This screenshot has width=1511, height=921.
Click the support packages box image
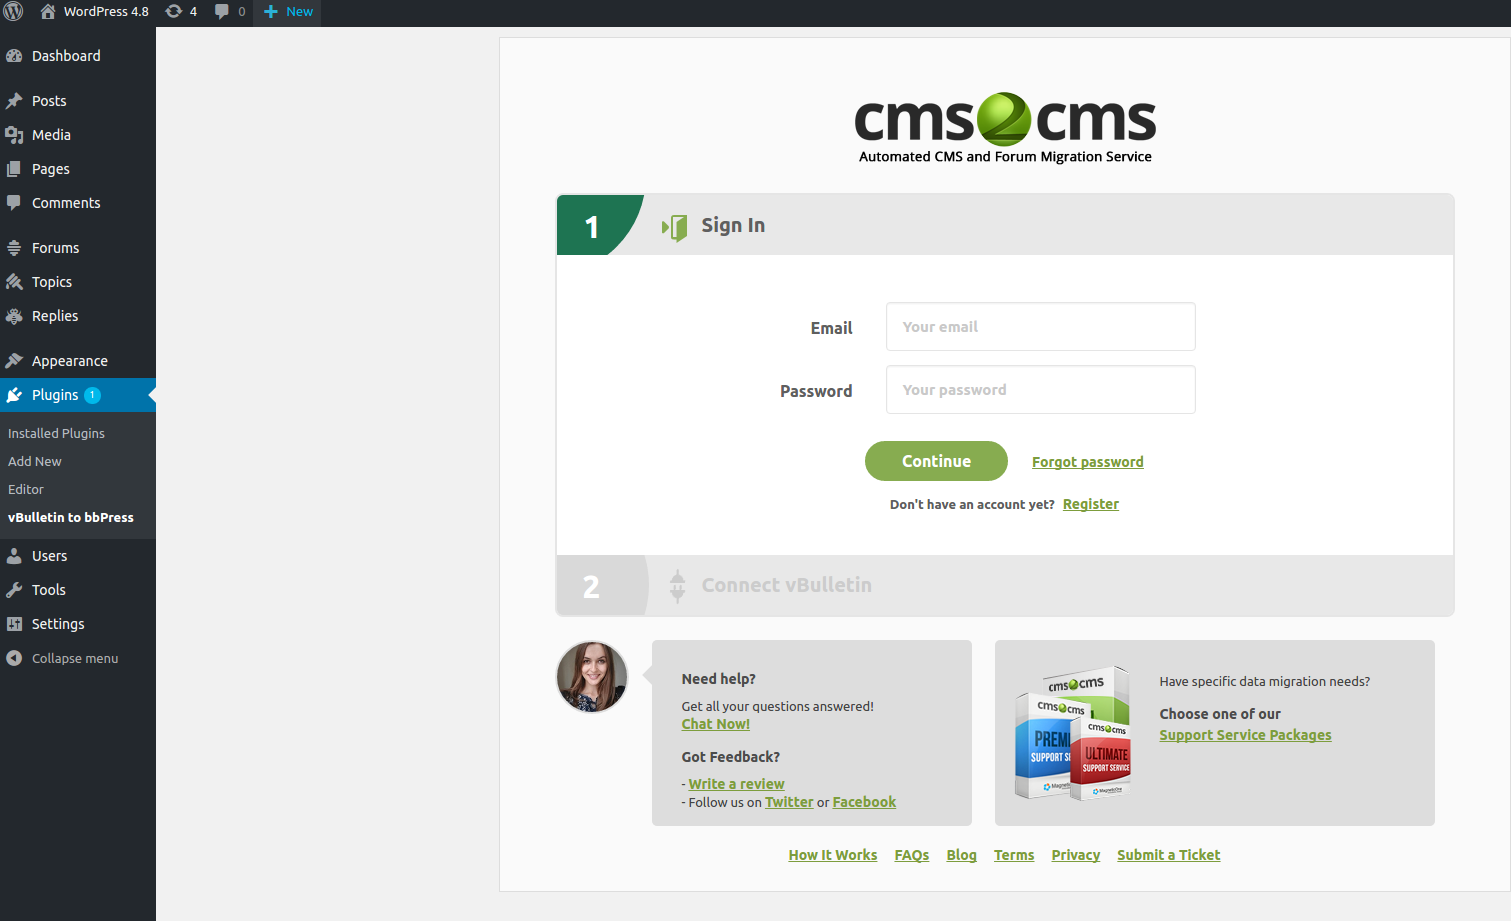point(1073,733)
